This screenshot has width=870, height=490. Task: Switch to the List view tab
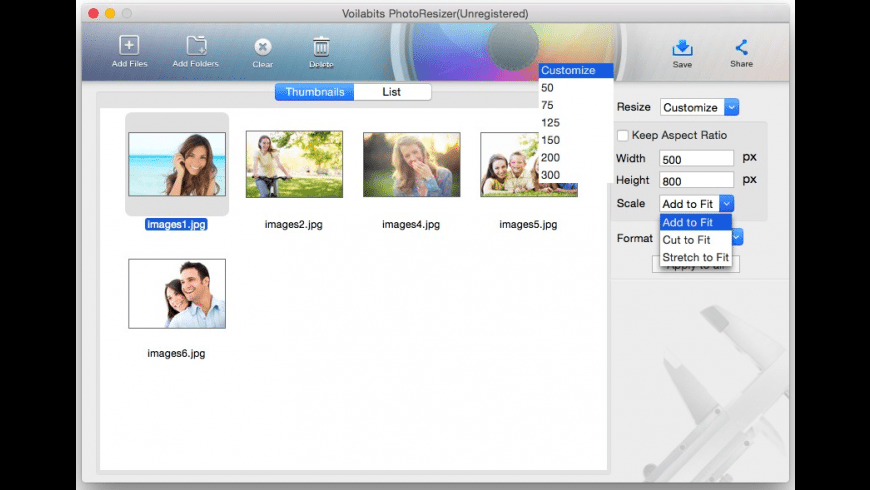[392, 92]
